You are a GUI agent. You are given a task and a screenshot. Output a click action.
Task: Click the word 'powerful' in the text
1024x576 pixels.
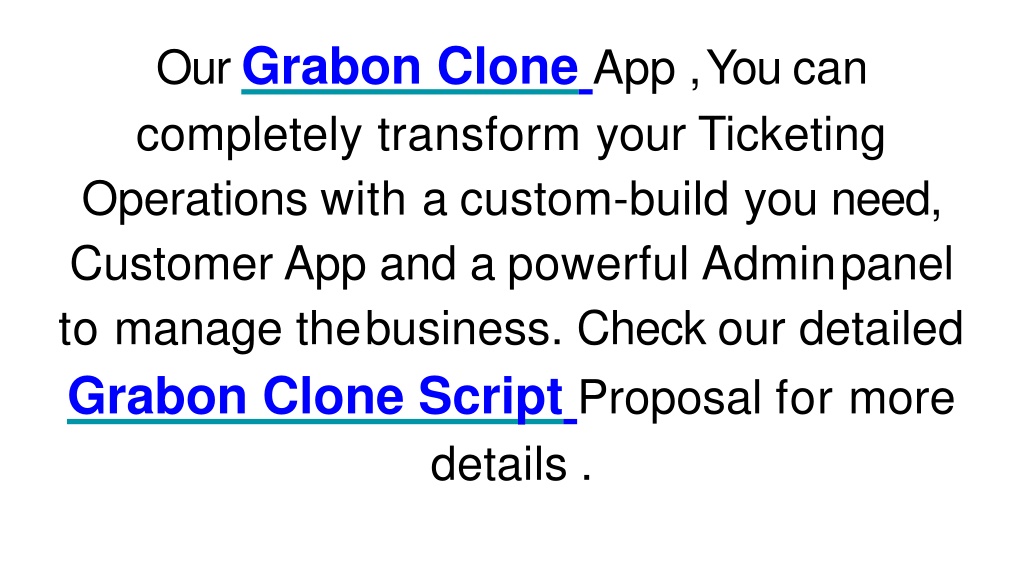pos(598,266)
